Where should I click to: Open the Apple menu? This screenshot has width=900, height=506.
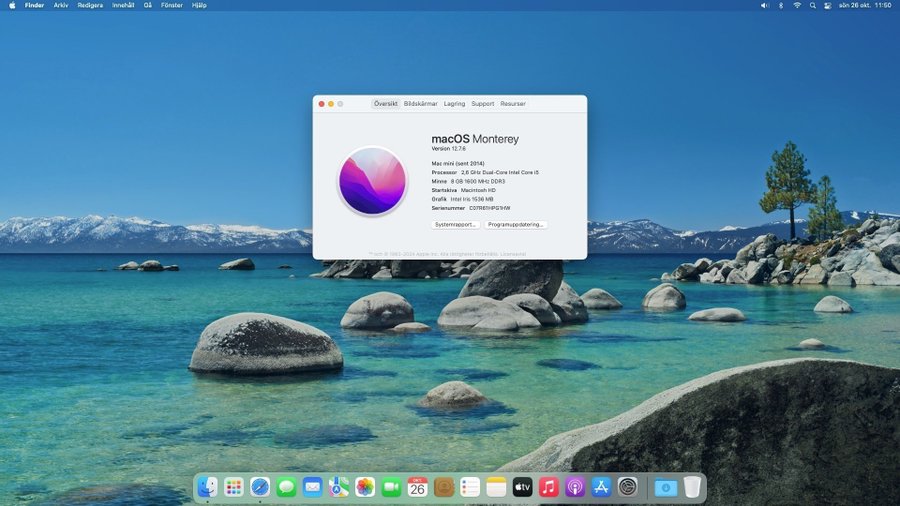click(x=12, y=5)
